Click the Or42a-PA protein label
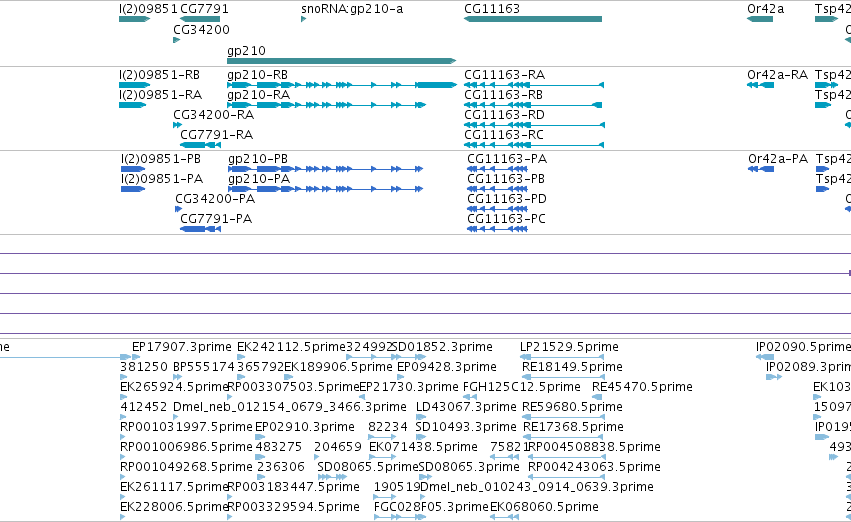Viewport: 851px width, 522px height. (x=778, y=159)
